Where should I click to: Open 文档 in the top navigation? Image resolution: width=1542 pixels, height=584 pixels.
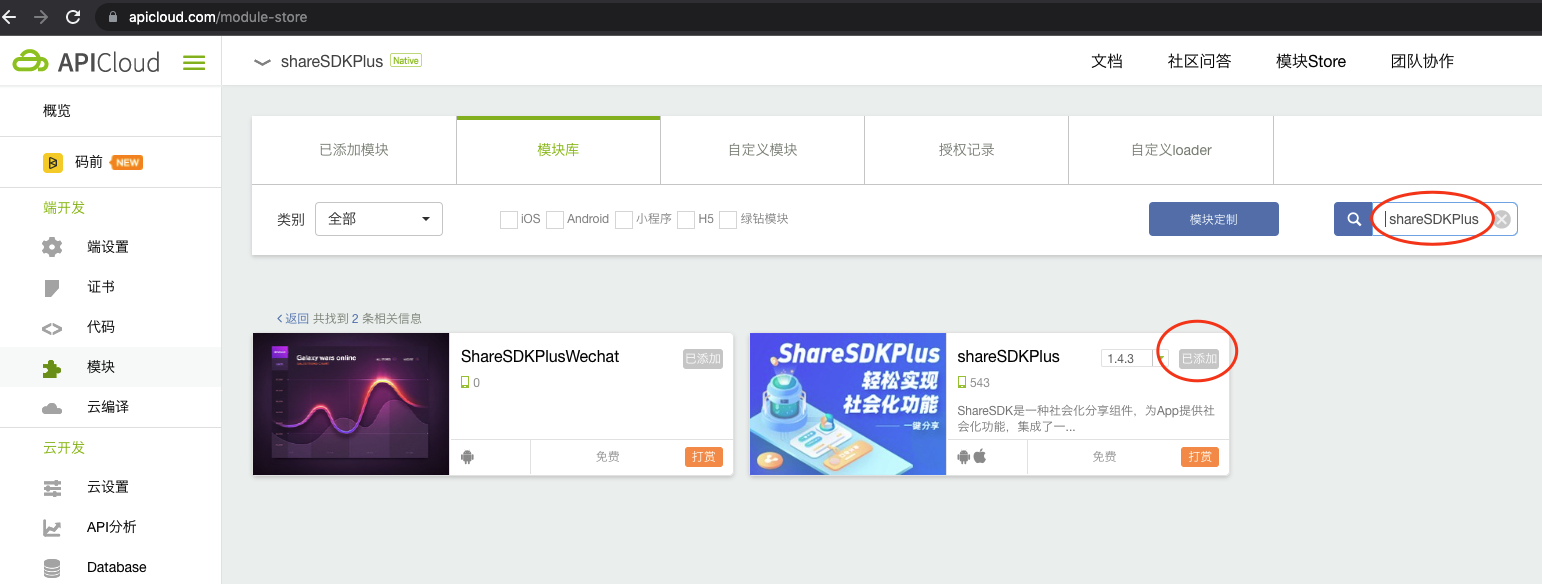tap(1107, 61)
